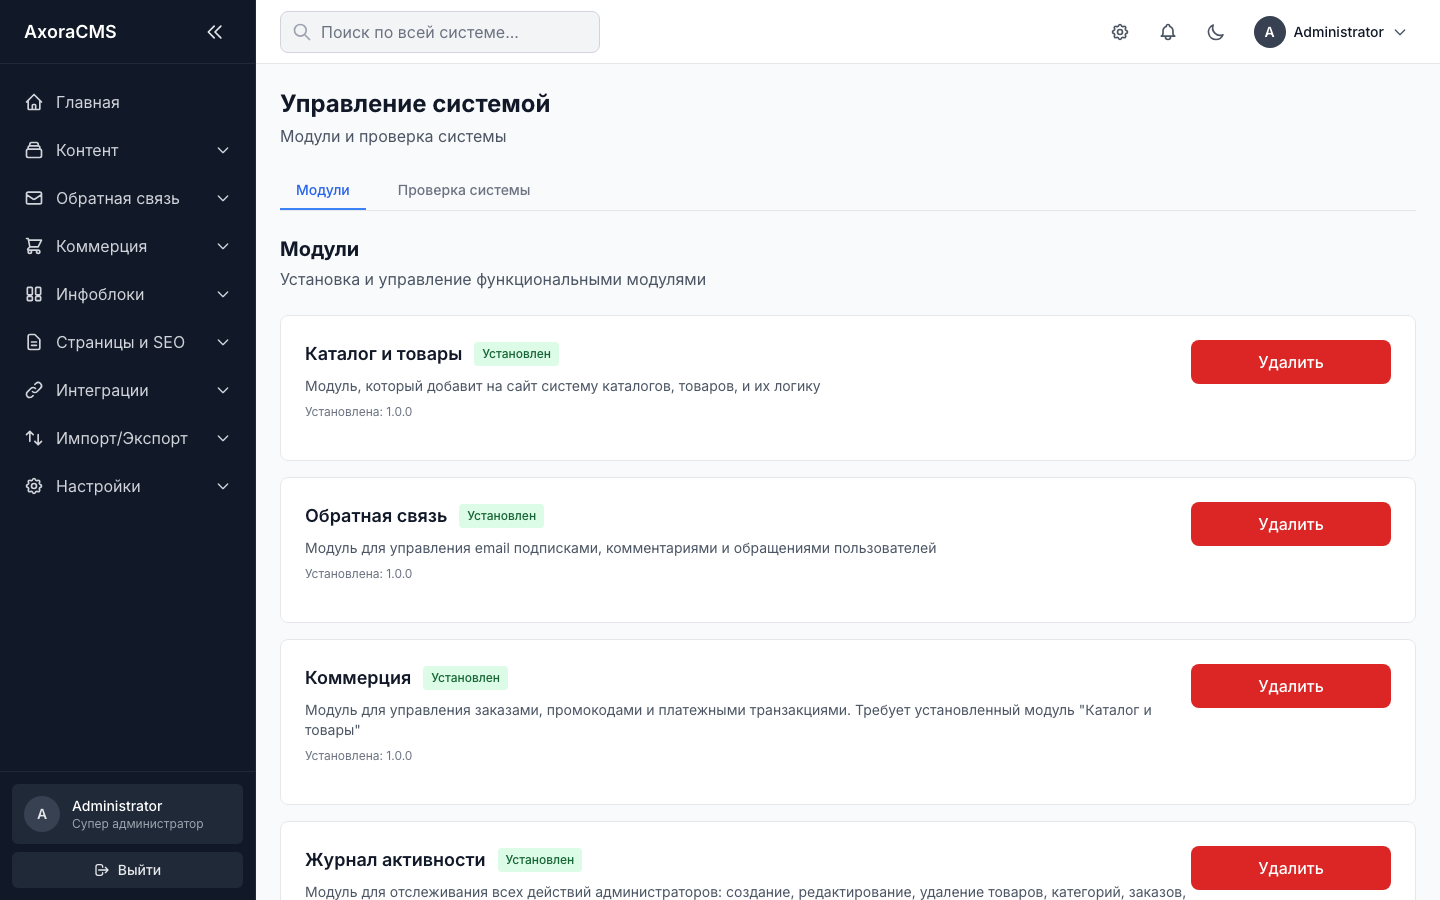Expand the Контент menu chevron
The width and height of the screenshot is (1440, 900).
point(223,150)
